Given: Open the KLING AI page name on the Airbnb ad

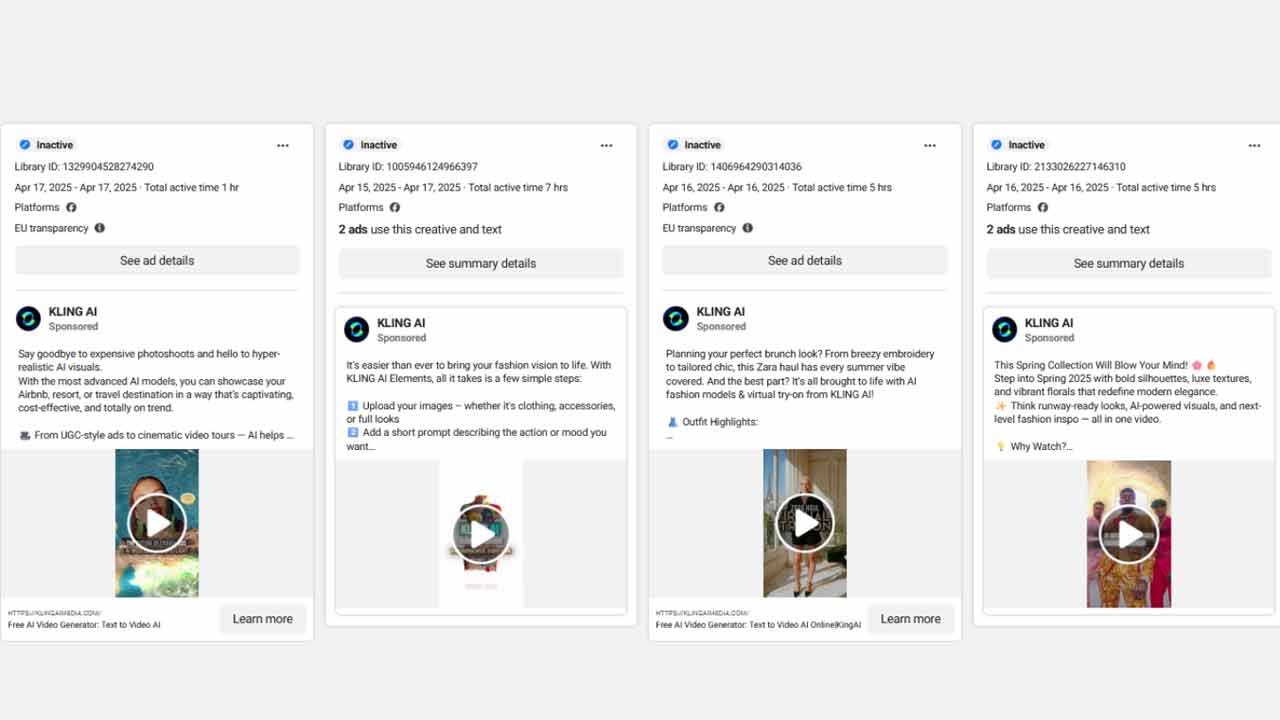Looking at the screenshot, I should [x=73, y=312].
